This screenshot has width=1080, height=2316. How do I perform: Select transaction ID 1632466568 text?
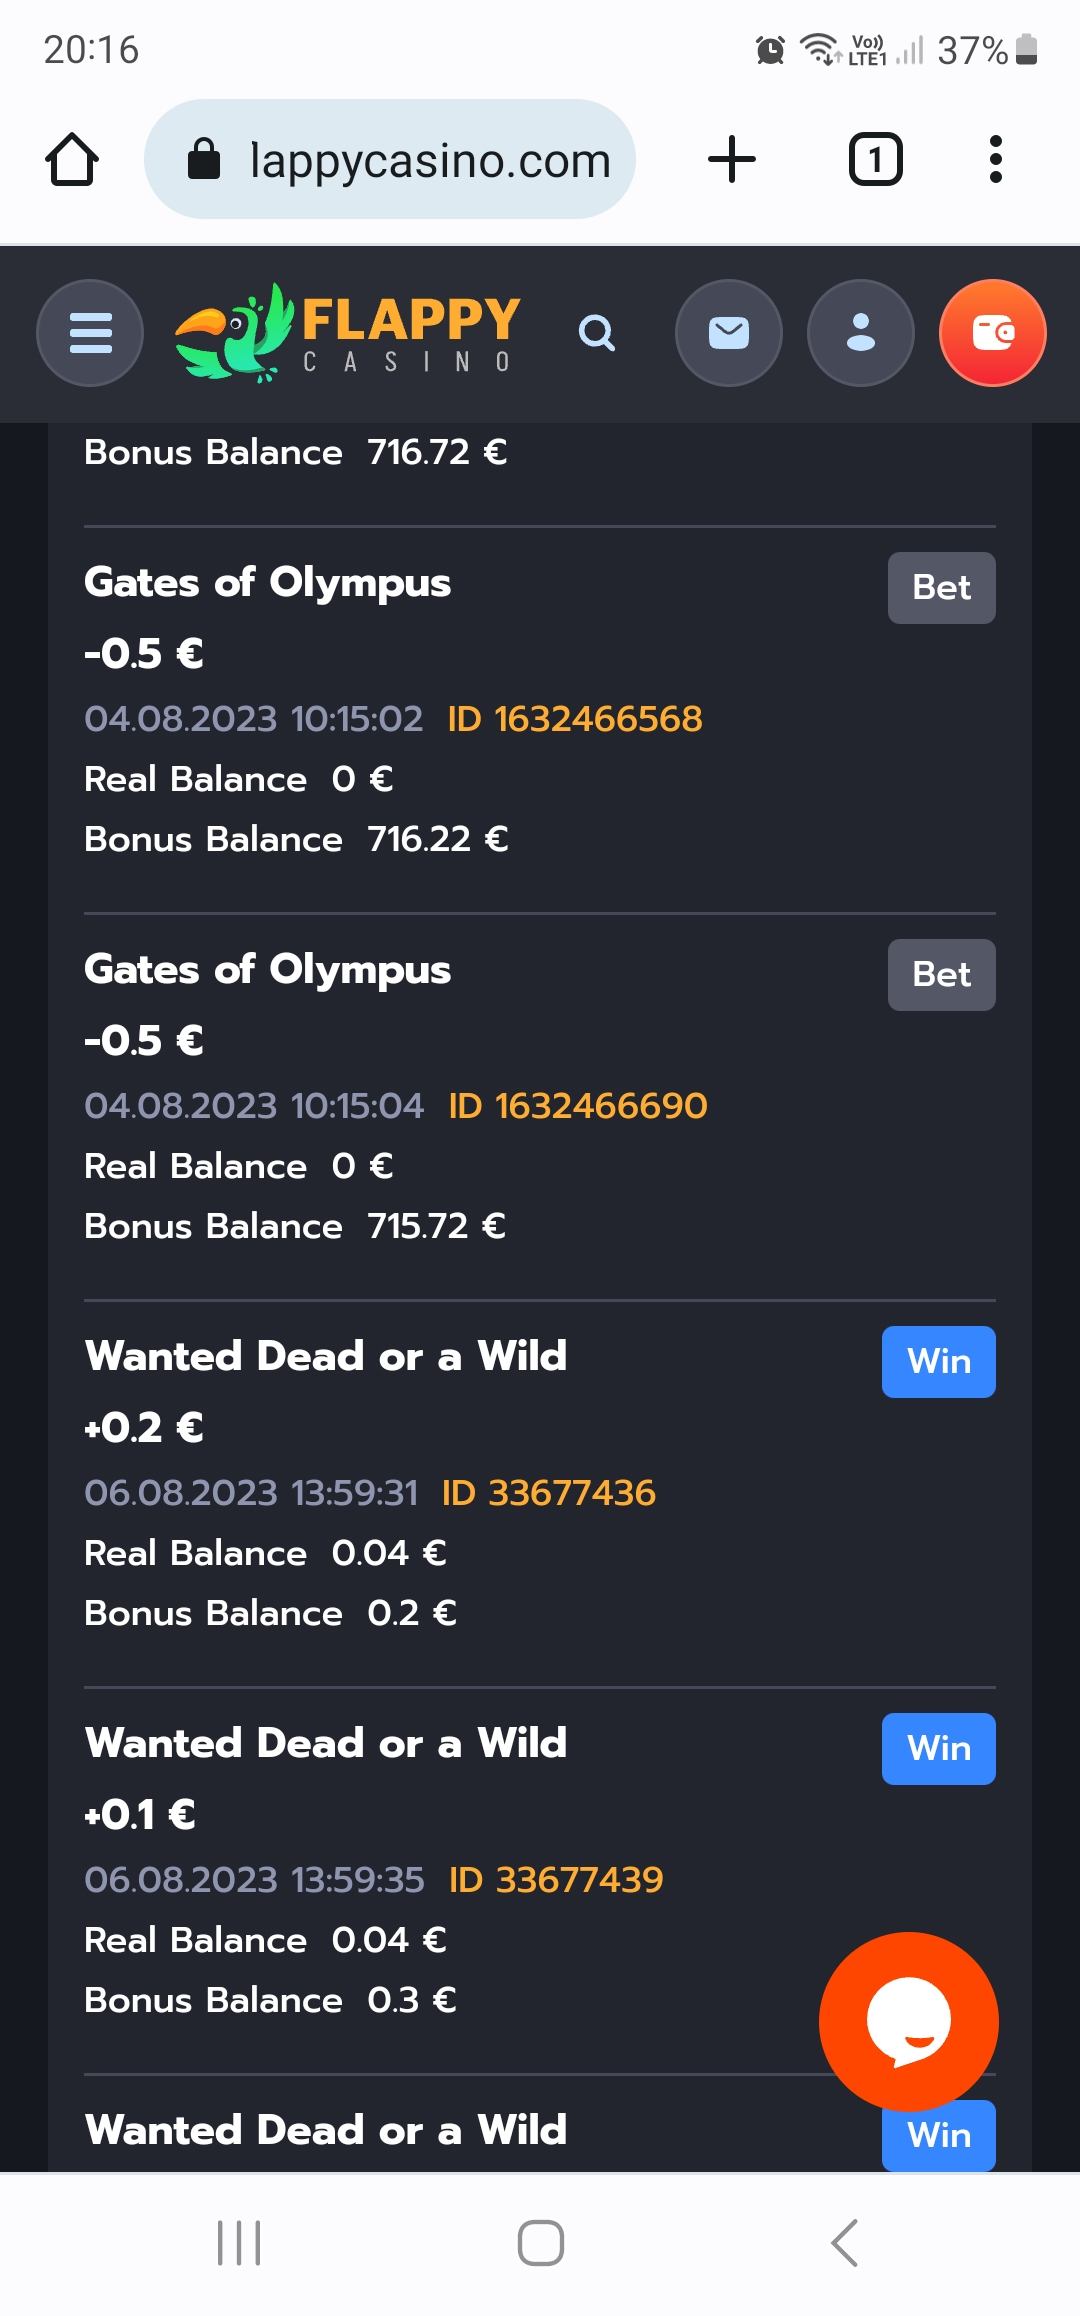click(x=575, y=719)
